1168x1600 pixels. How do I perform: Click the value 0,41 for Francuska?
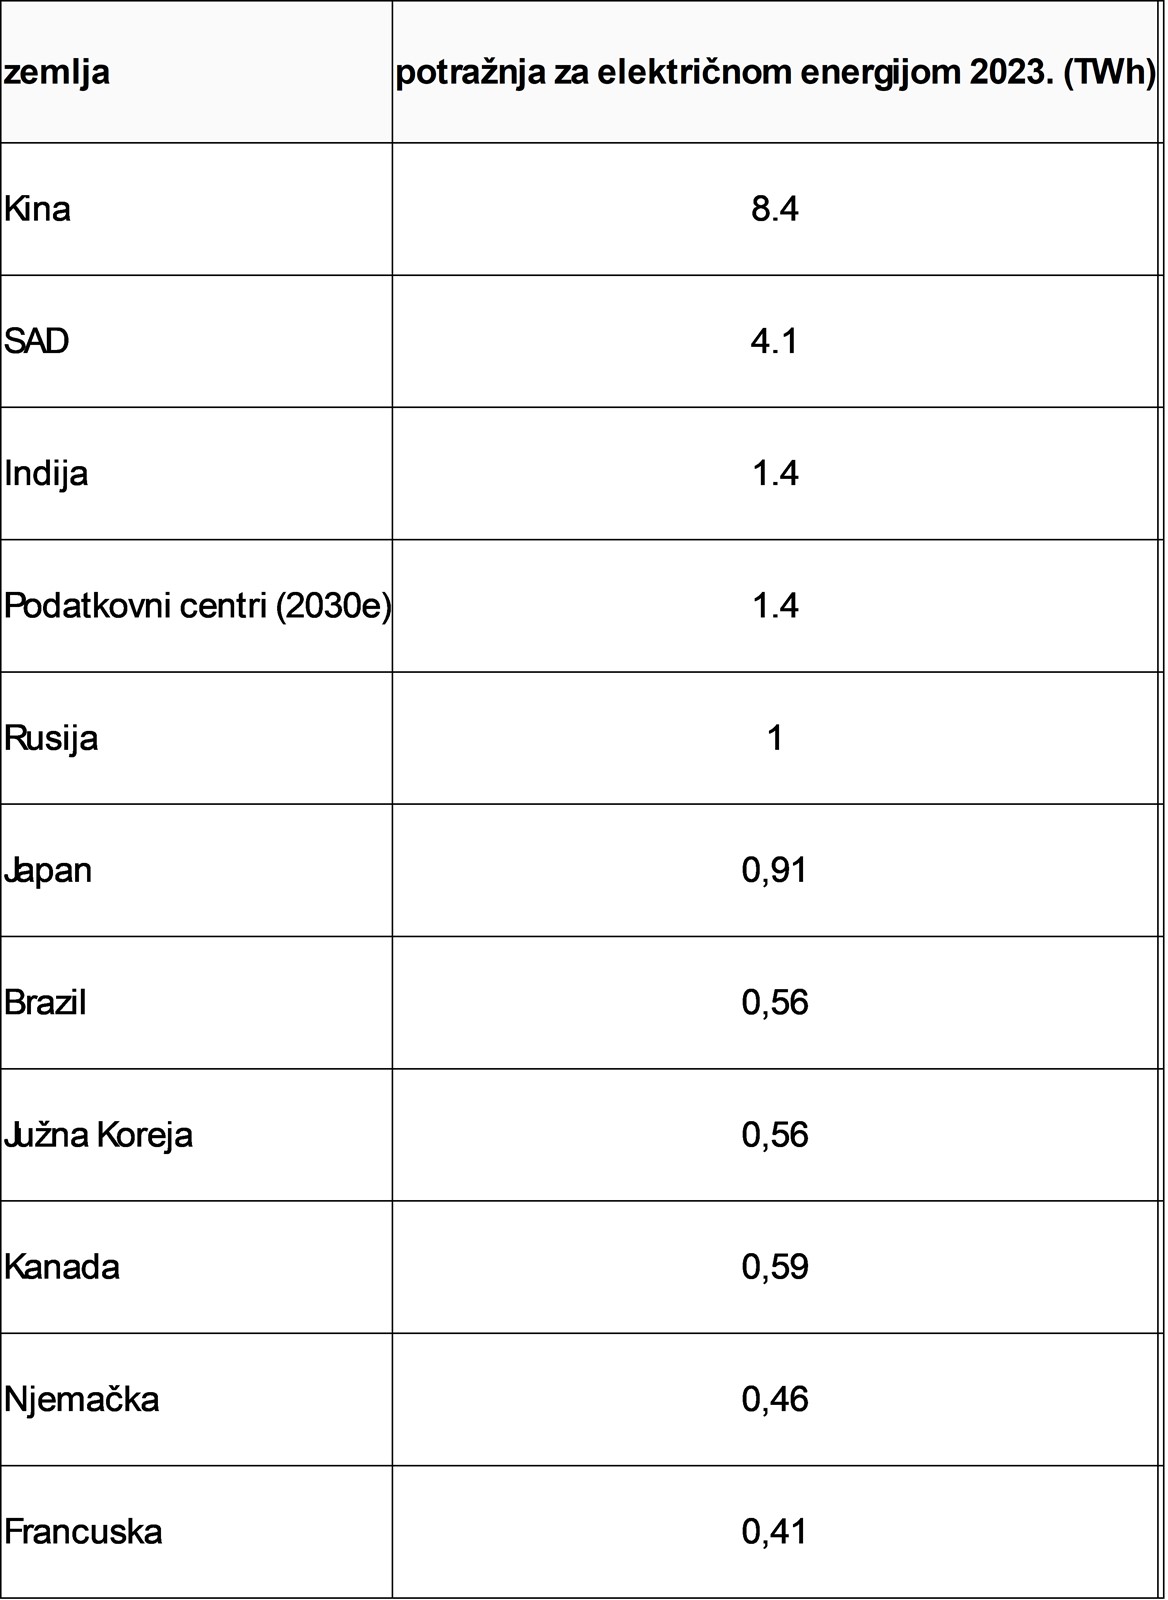(x=775, y=1532)
